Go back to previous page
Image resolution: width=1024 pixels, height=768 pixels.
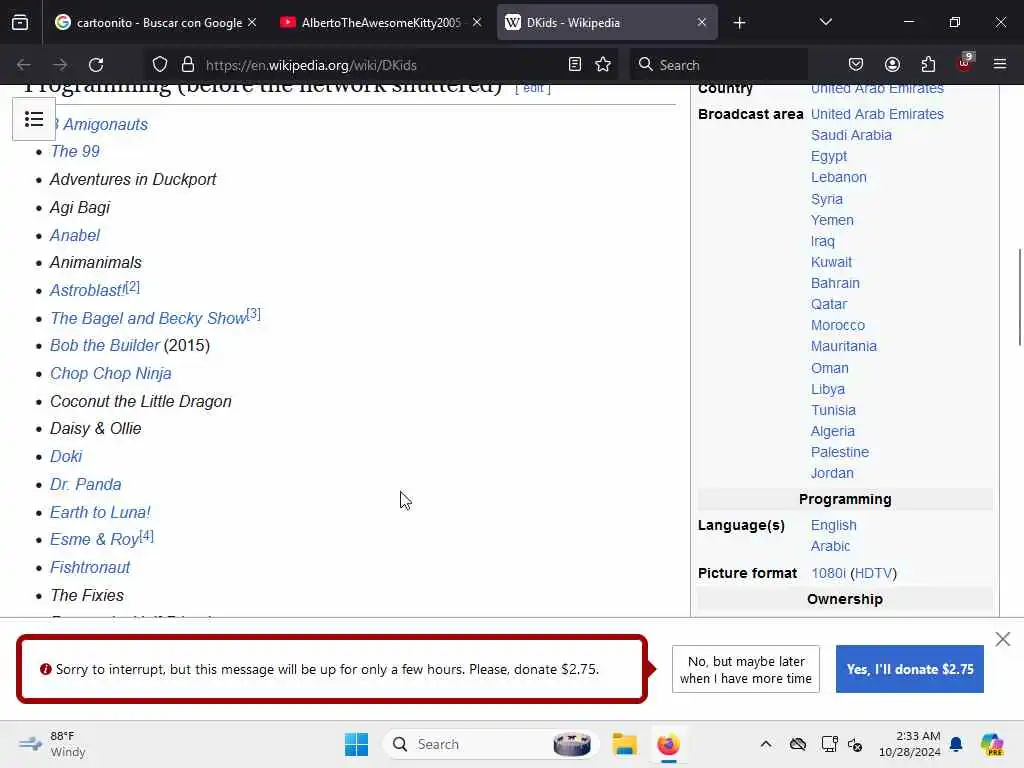24,65
